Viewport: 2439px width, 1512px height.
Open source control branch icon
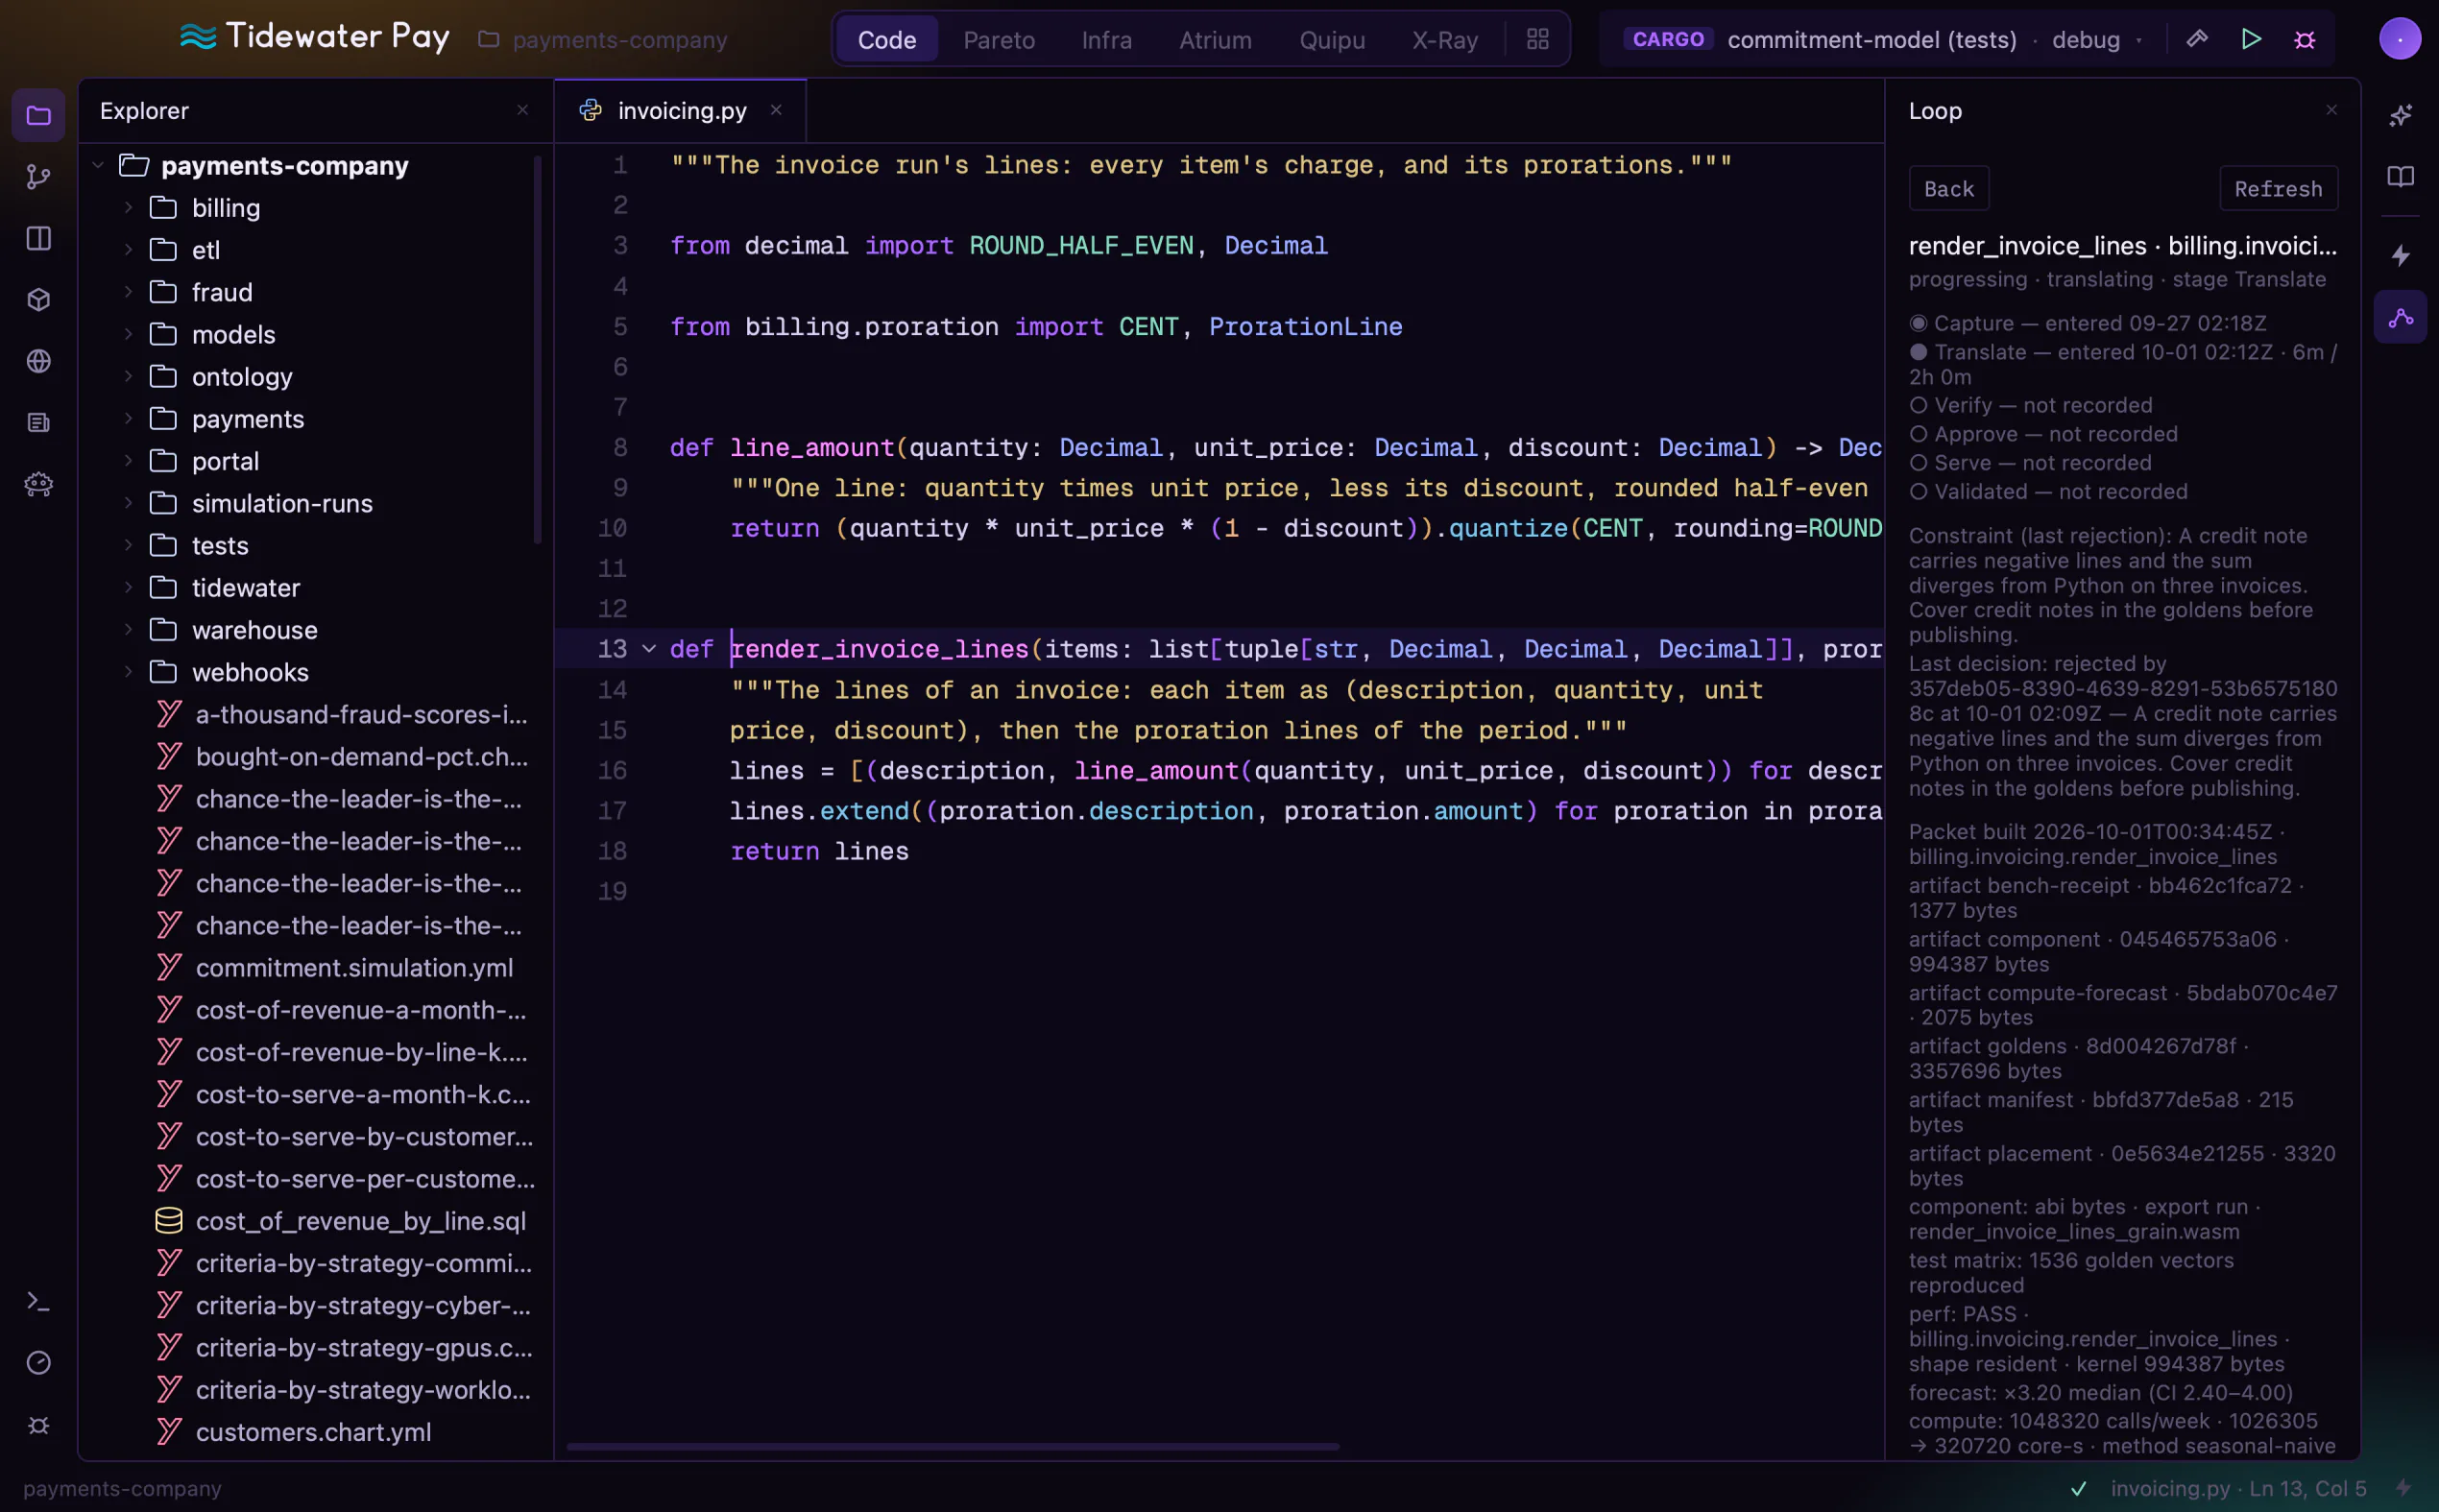point(38,177)
